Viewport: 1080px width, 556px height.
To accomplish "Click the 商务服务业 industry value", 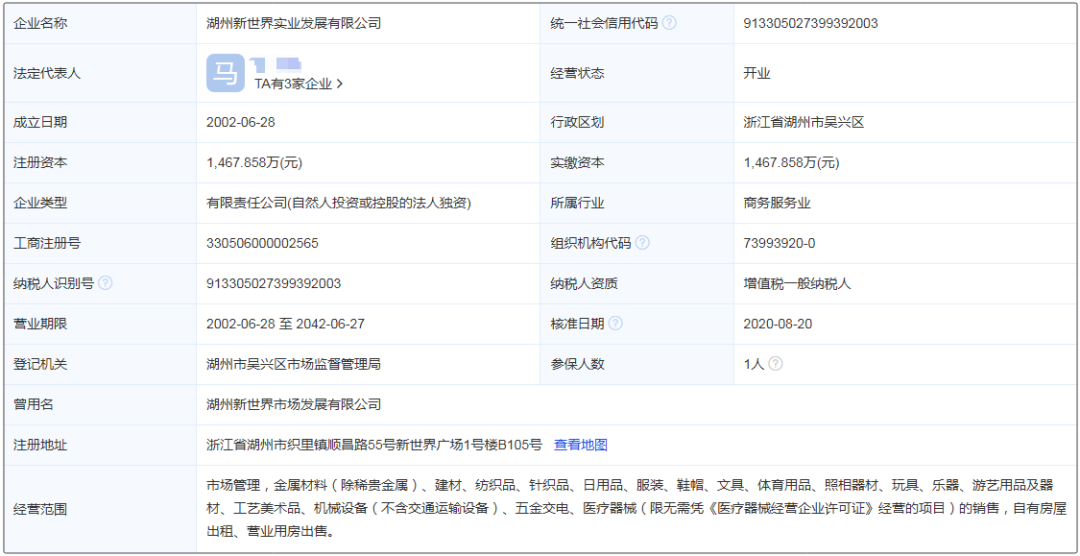I will (777, 203).
